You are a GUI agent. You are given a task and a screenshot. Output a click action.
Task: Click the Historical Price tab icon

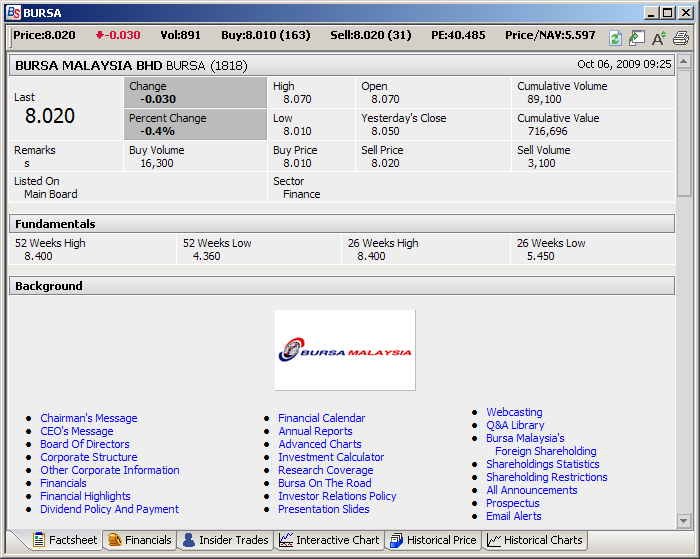(396, 540)
